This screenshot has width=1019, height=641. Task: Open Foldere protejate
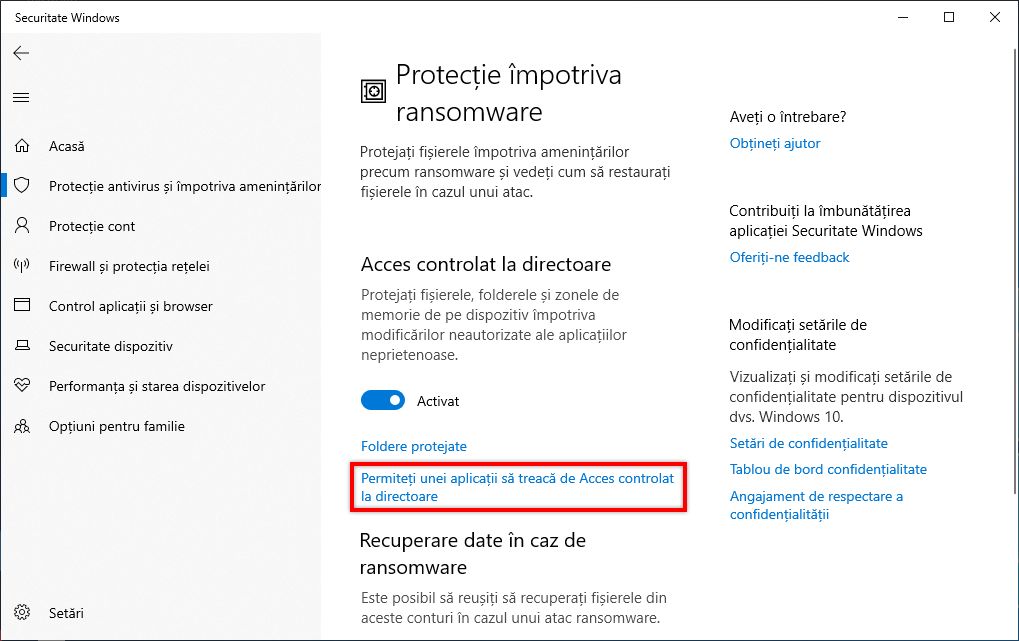(x=413, y=446)
